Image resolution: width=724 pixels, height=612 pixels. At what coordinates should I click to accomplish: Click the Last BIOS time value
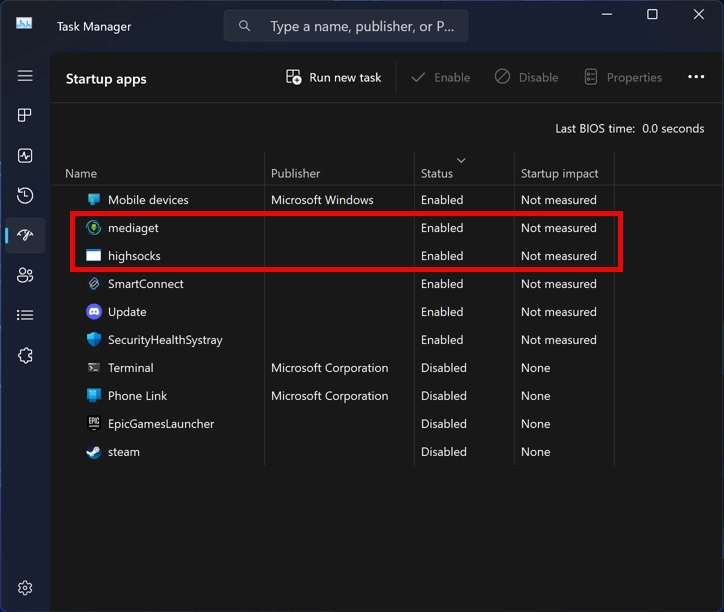pos(673,128)
